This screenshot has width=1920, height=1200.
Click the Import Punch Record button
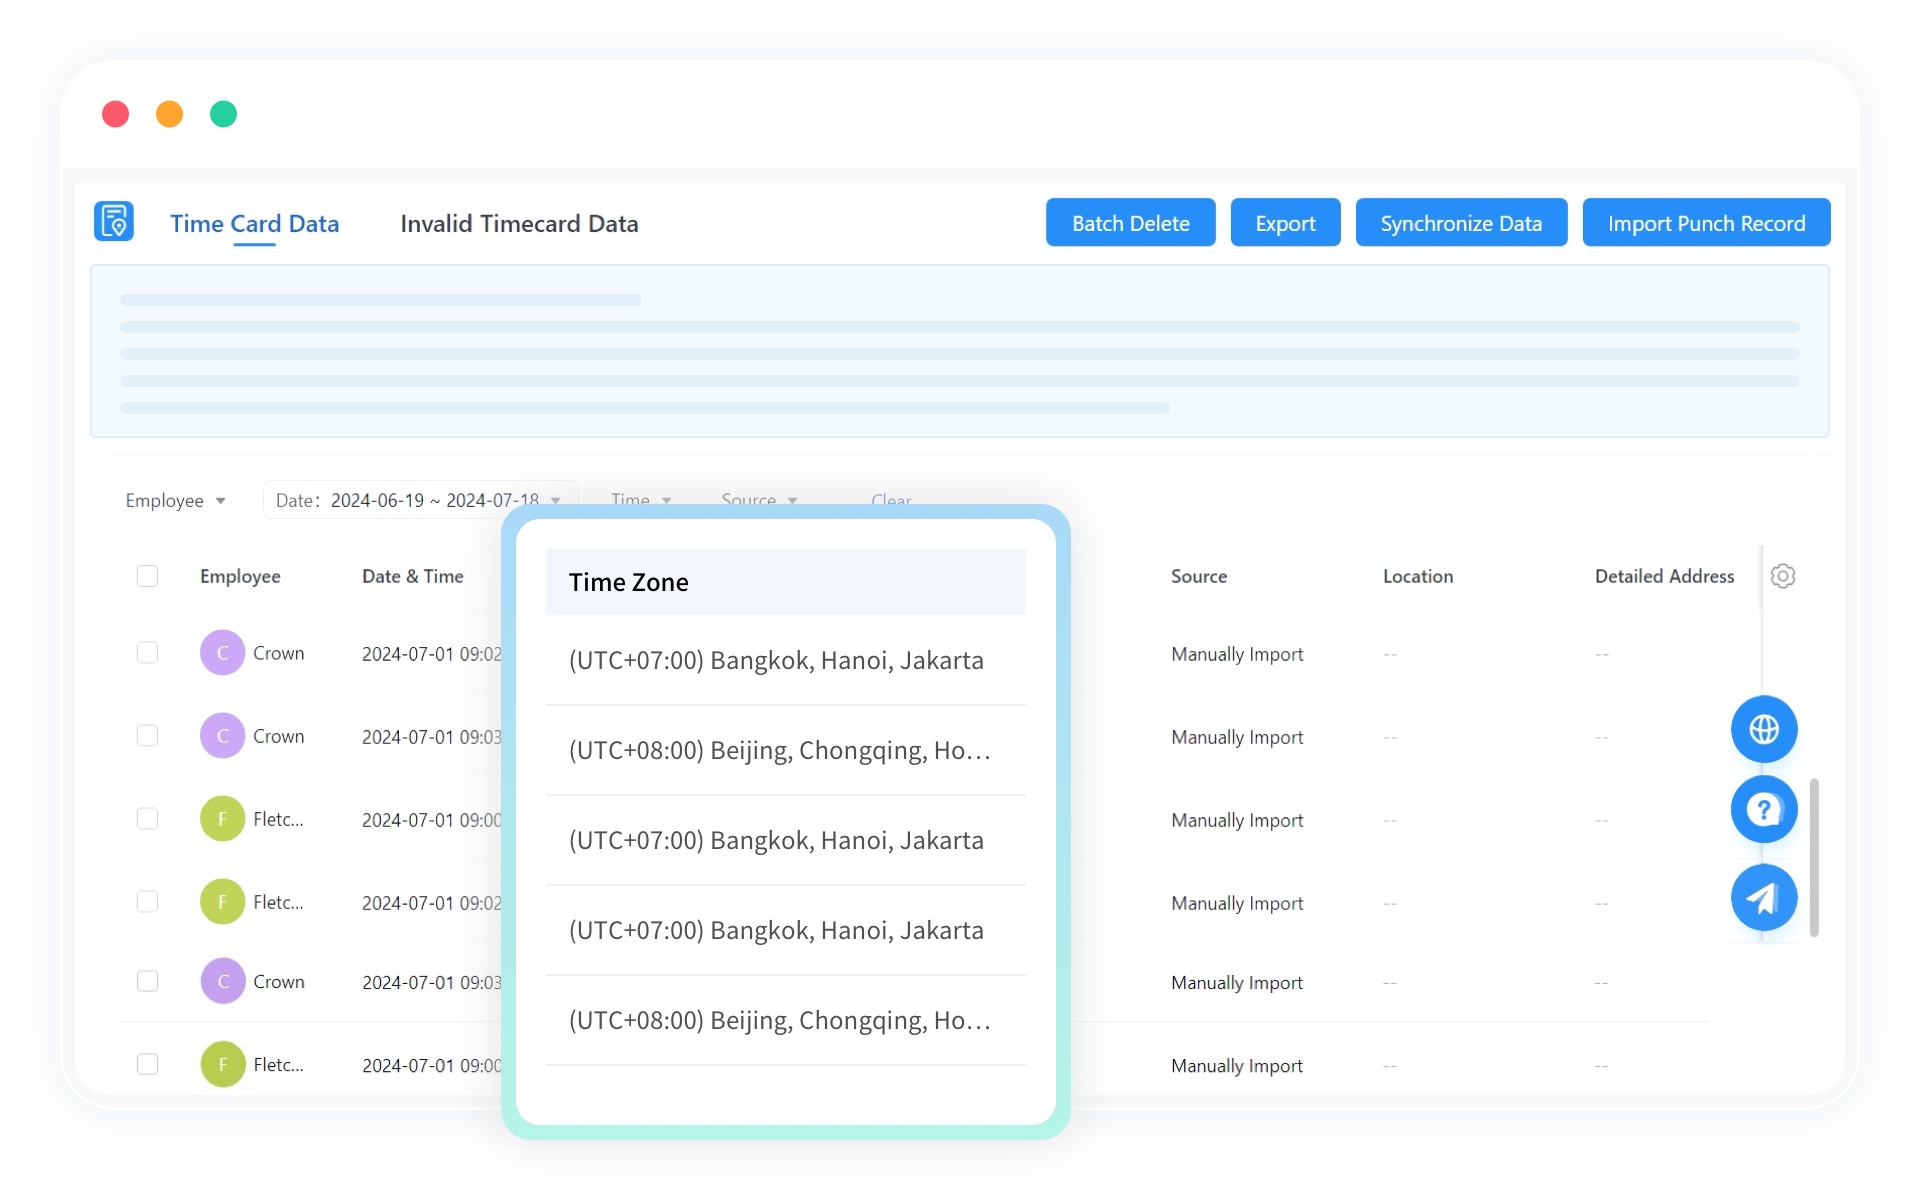(1705, 223)
